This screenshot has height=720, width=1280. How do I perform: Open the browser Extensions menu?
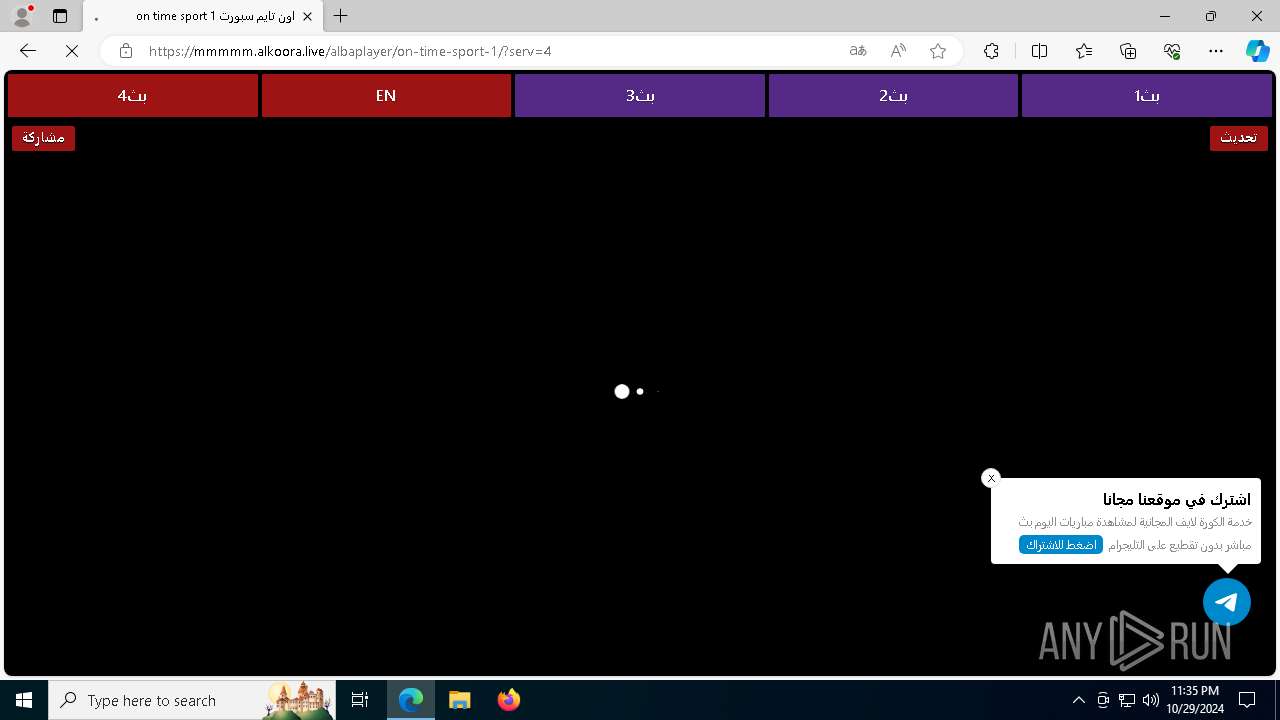991,51
